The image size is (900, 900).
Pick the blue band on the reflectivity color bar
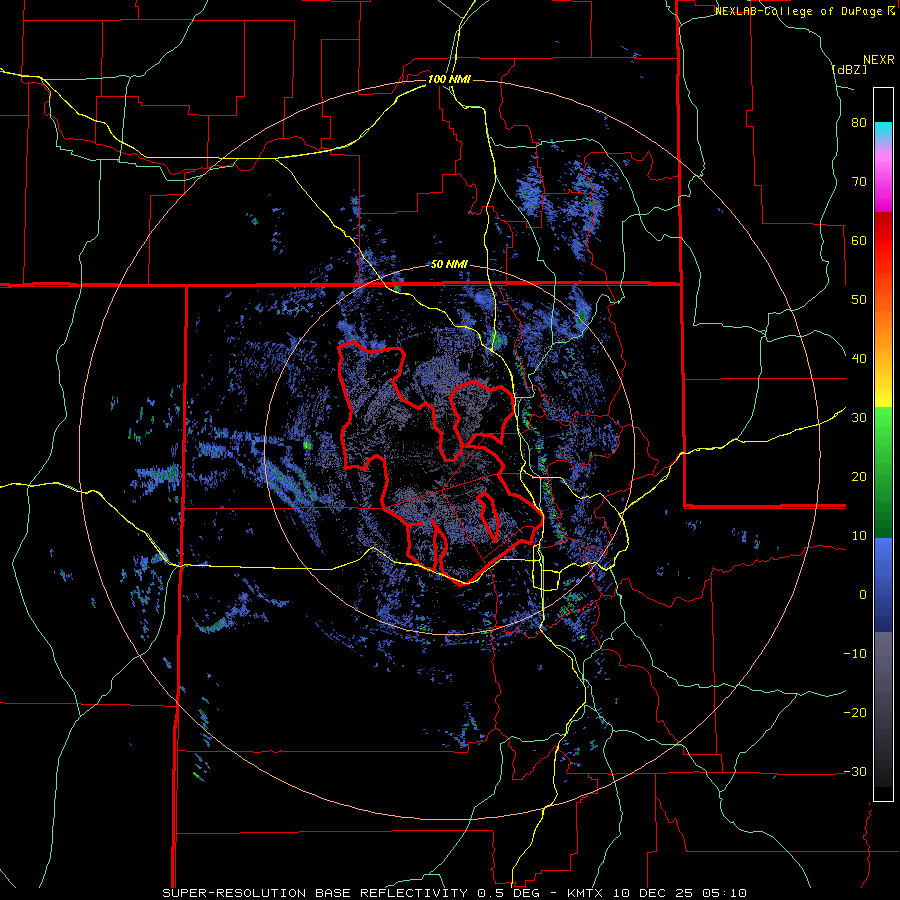coord(883,585)
